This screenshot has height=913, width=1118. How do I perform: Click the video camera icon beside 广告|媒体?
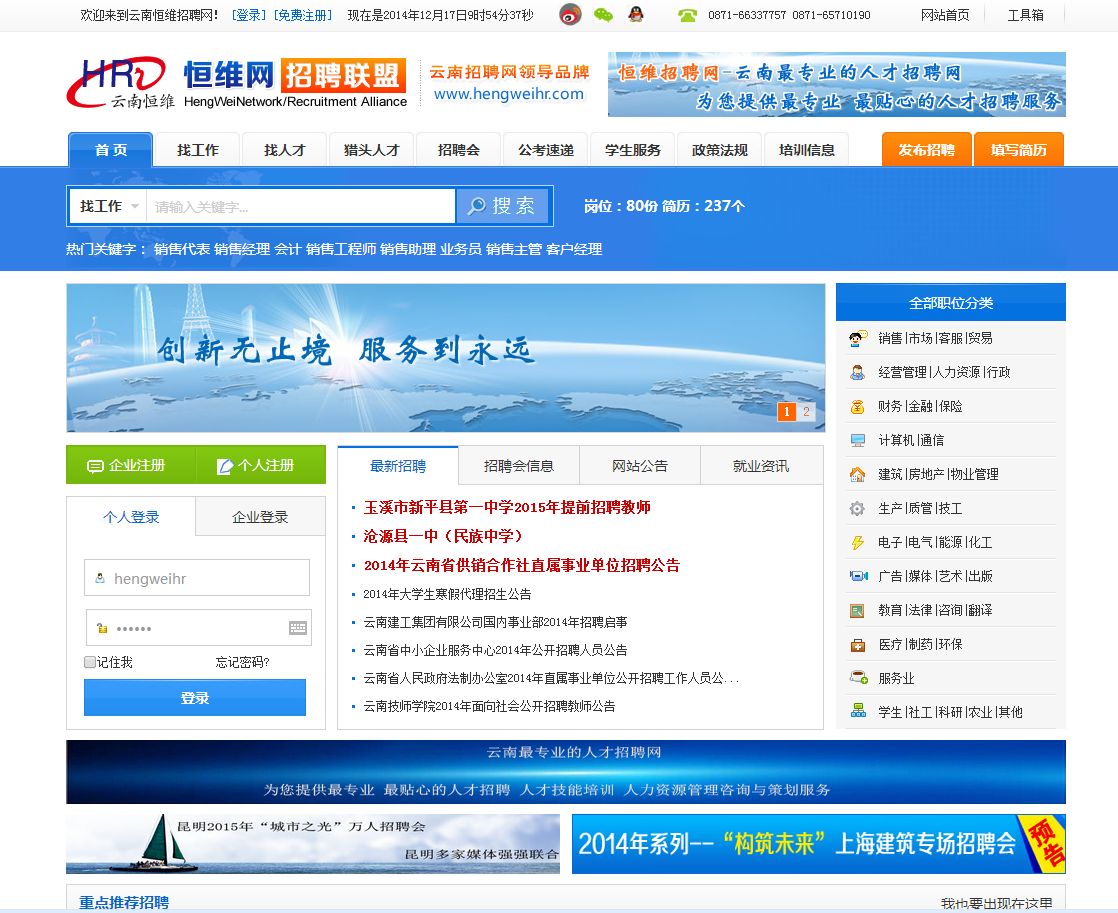pyautogui.click(x=857, y=575)
